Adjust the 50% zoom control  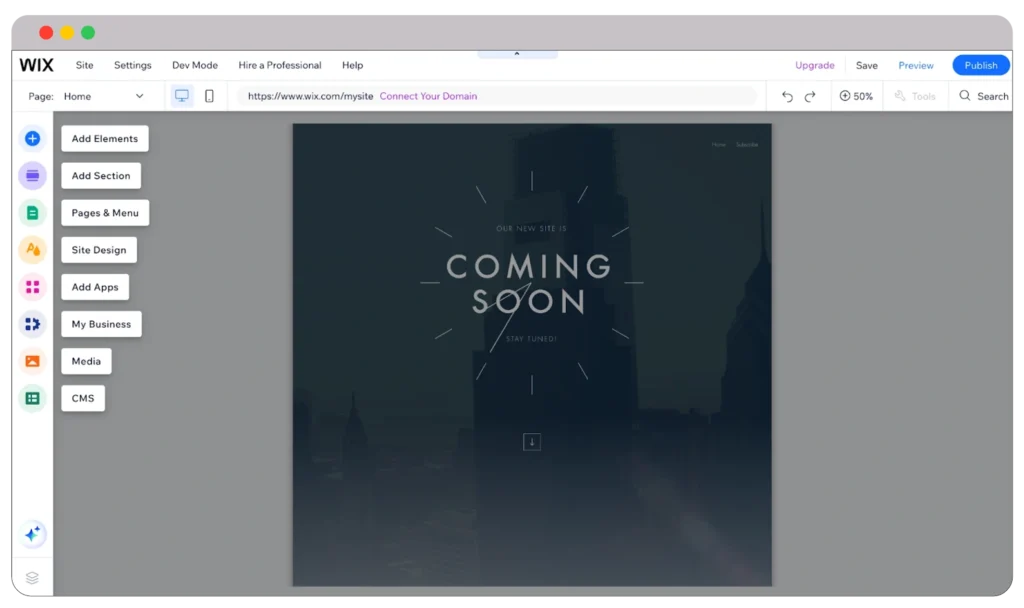pyautogui.click(x=856, y=96)
